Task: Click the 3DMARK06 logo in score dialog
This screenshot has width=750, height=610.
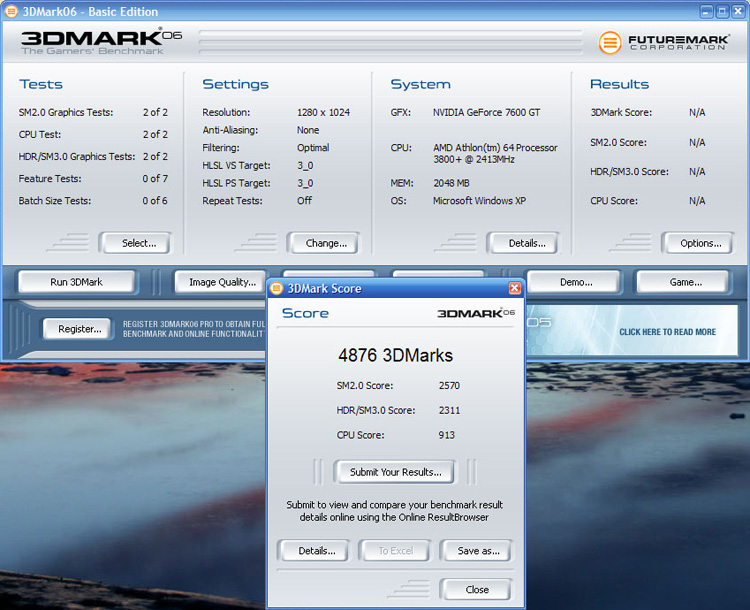Action: click(x=476, y=313)
